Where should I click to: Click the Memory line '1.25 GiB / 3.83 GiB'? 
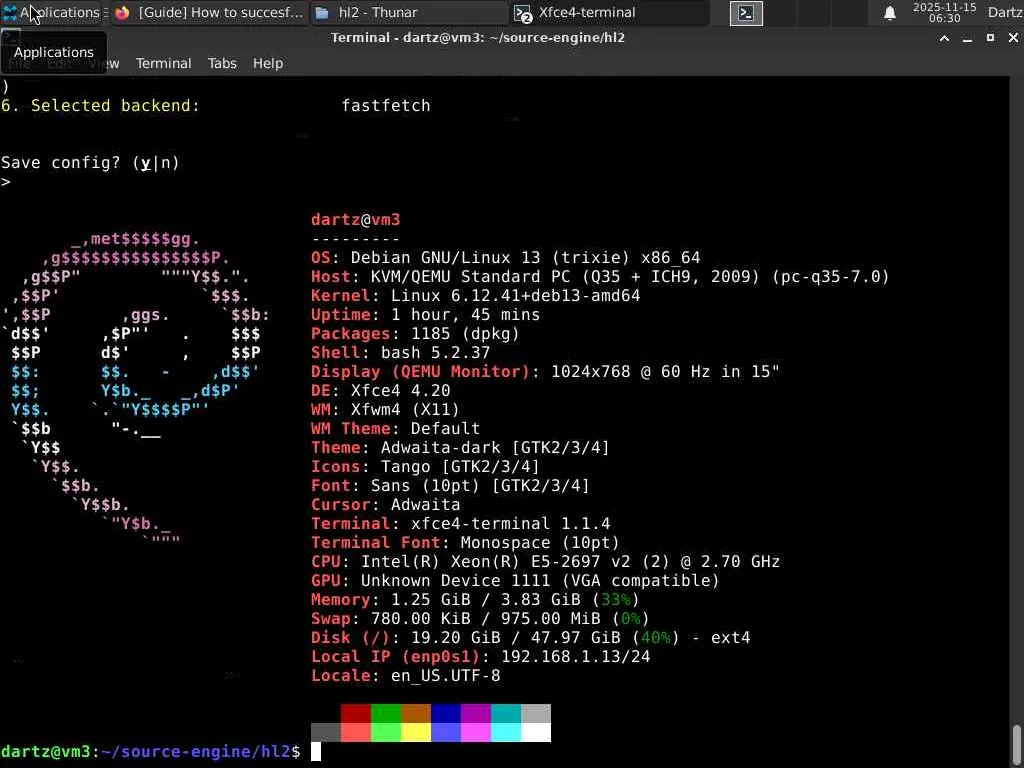pos(475,599)
